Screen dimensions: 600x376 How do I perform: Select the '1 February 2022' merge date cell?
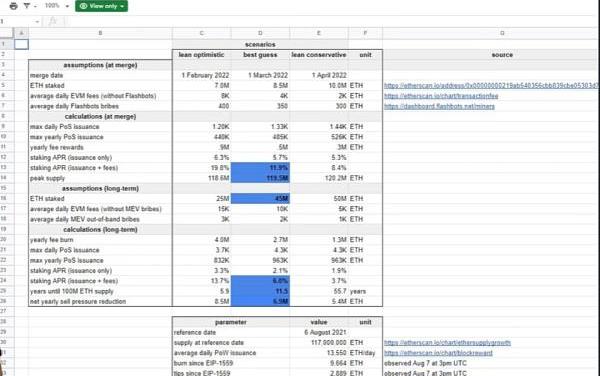202,75
